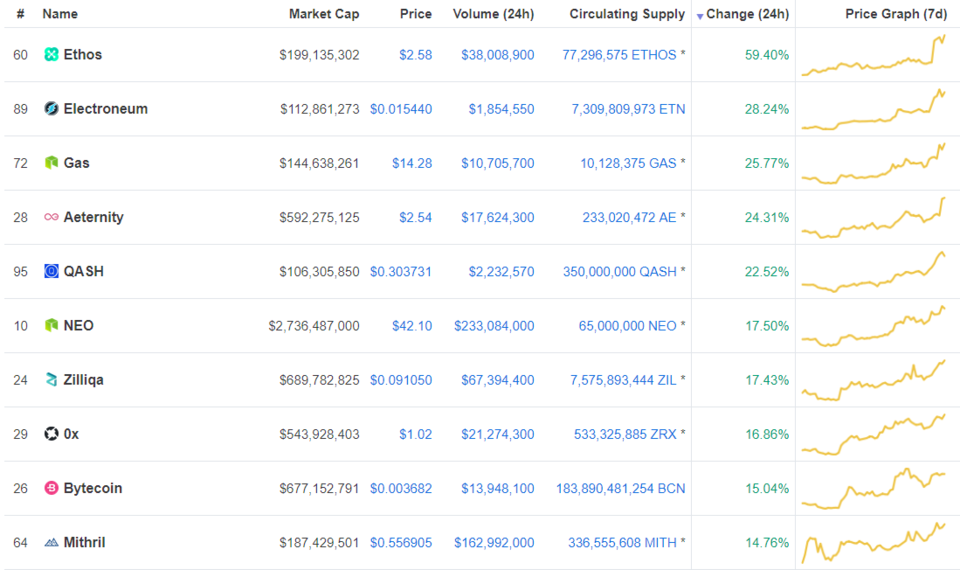Open Gas volume $10,705,700
The image size is (960, 570).
pyautogui.click(x=498, y=163)
